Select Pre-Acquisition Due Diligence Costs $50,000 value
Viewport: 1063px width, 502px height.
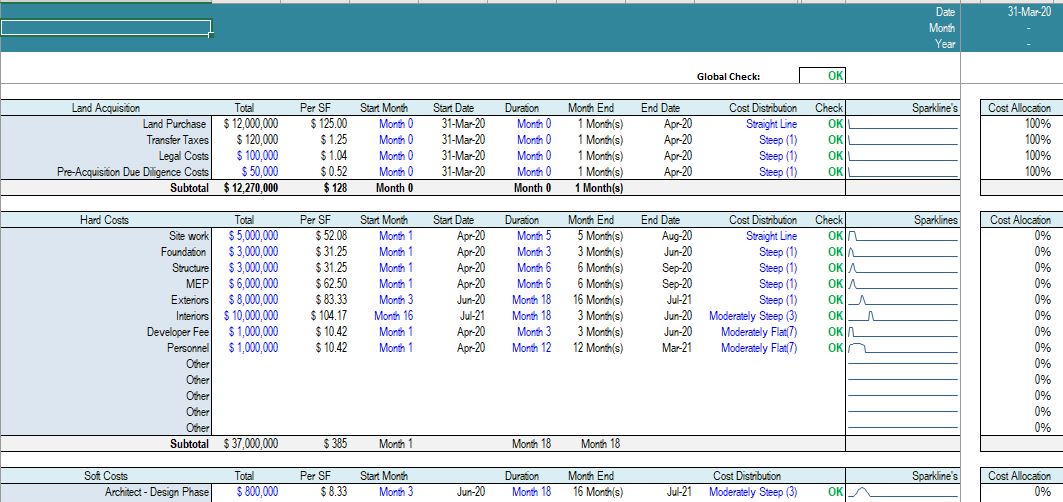click(259, 172)
